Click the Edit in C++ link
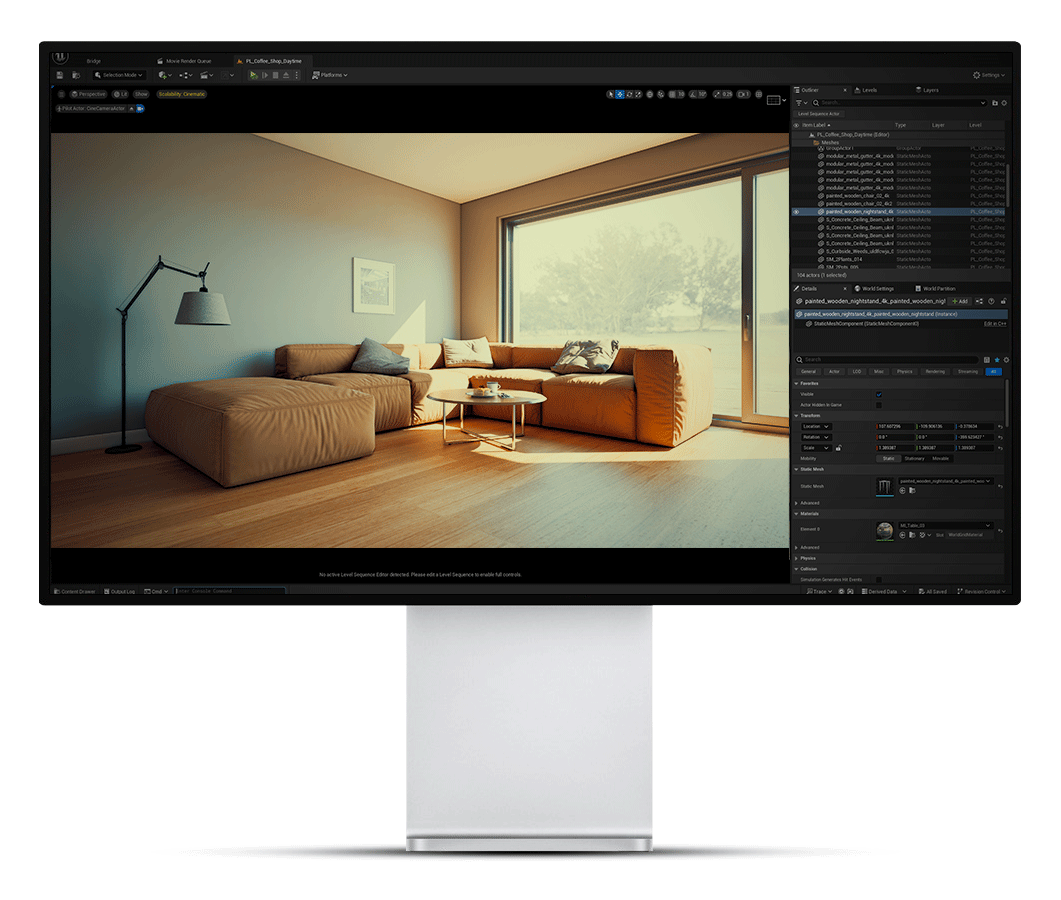Image resolution: width=1061 pixels, height=900 pixels. 995,324
